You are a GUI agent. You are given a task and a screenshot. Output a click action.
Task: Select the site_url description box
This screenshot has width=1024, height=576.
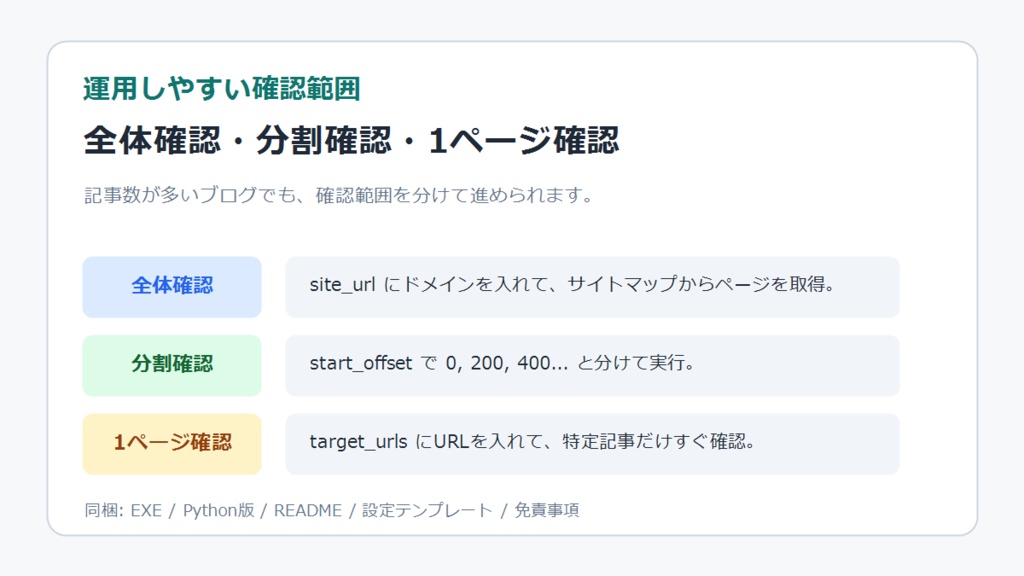[592, 287]
